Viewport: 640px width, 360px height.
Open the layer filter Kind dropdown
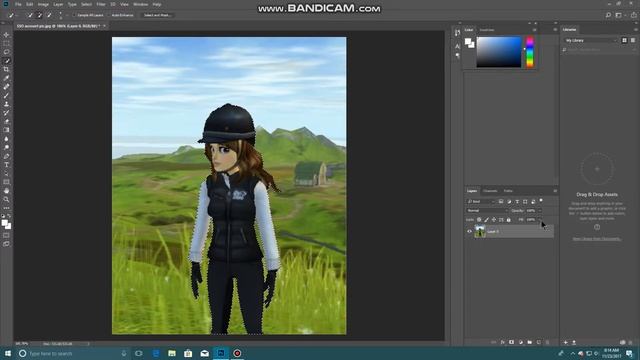pyautogui.click(x=481, y=202)
